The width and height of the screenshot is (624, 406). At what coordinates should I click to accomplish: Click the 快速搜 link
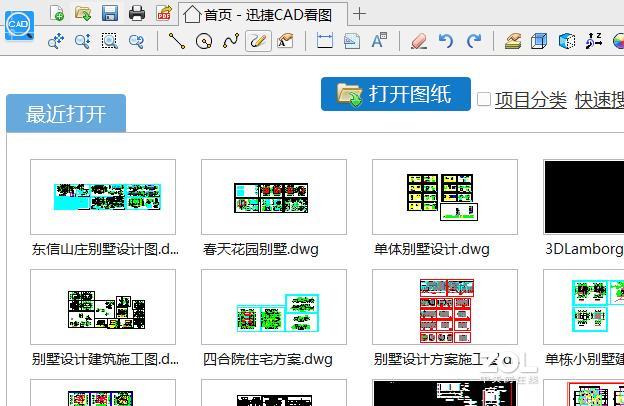599,100
